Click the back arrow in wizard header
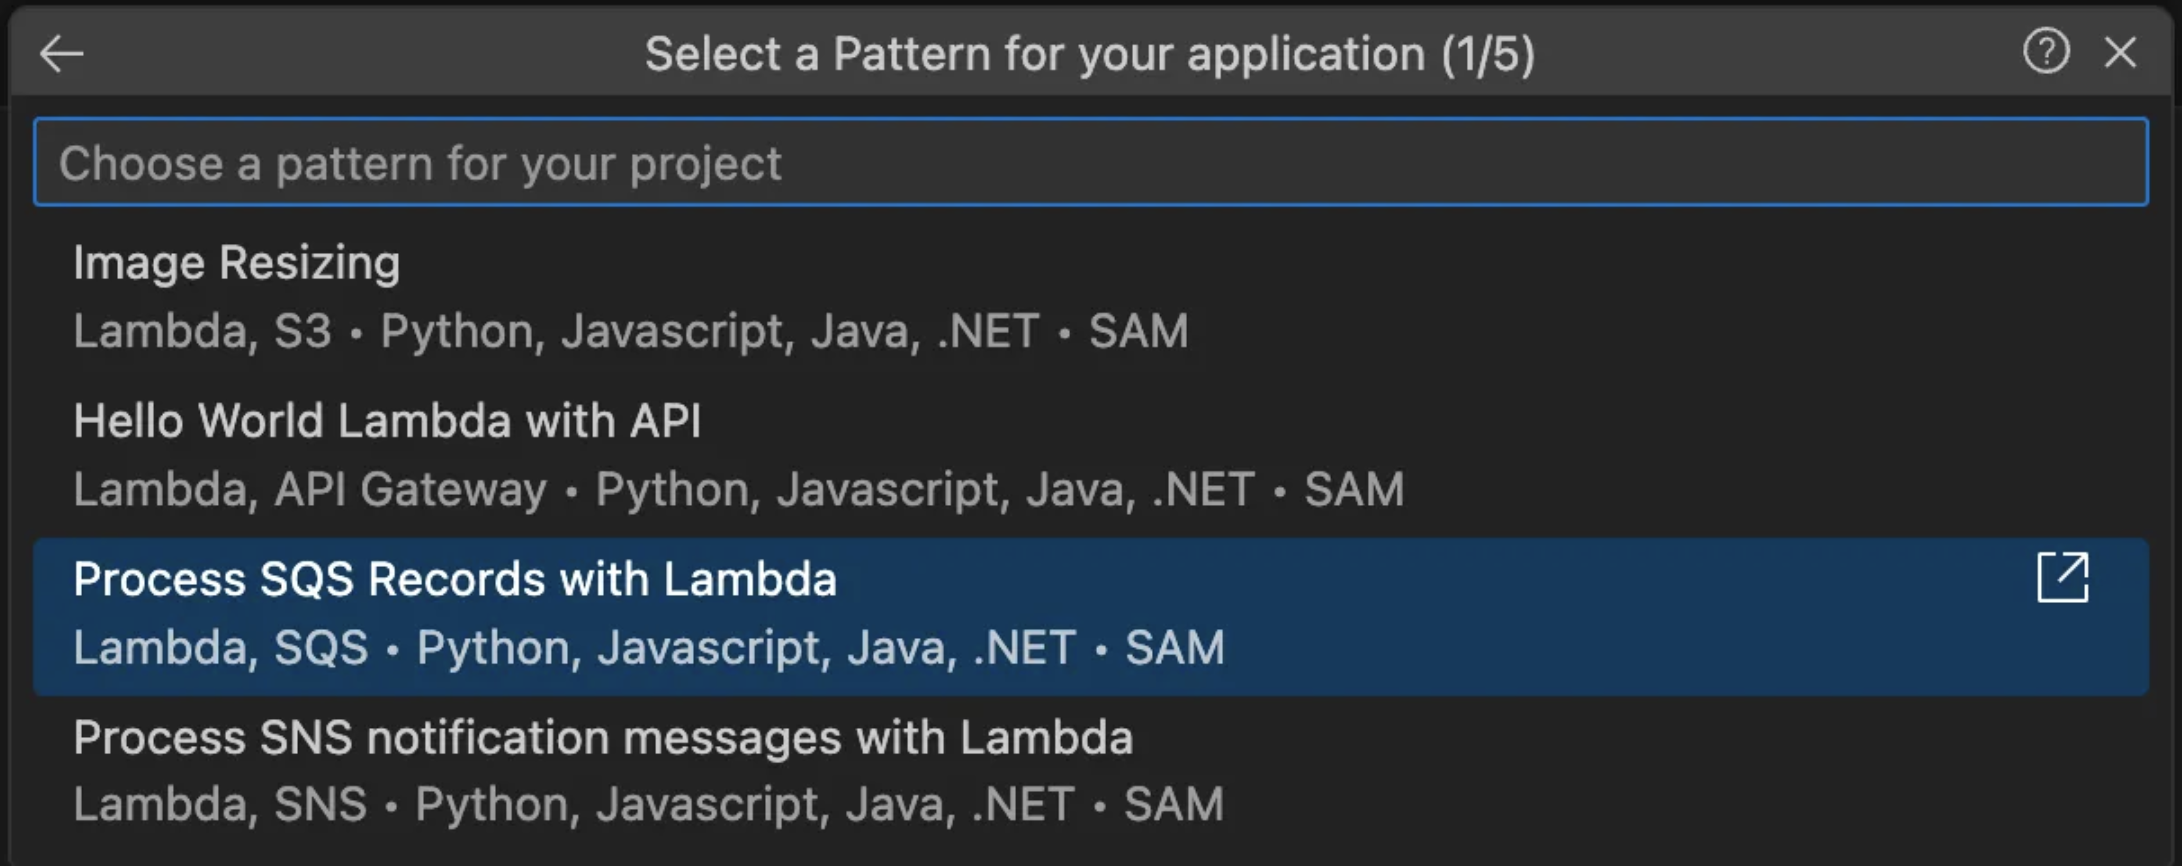 coord(62,54)
